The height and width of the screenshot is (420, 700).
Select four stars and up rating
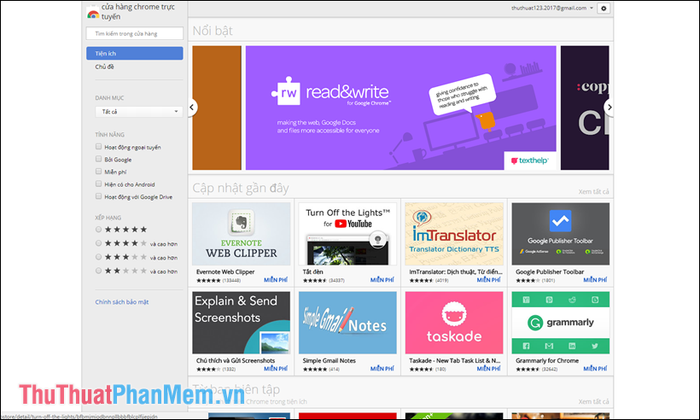point(99,243)
